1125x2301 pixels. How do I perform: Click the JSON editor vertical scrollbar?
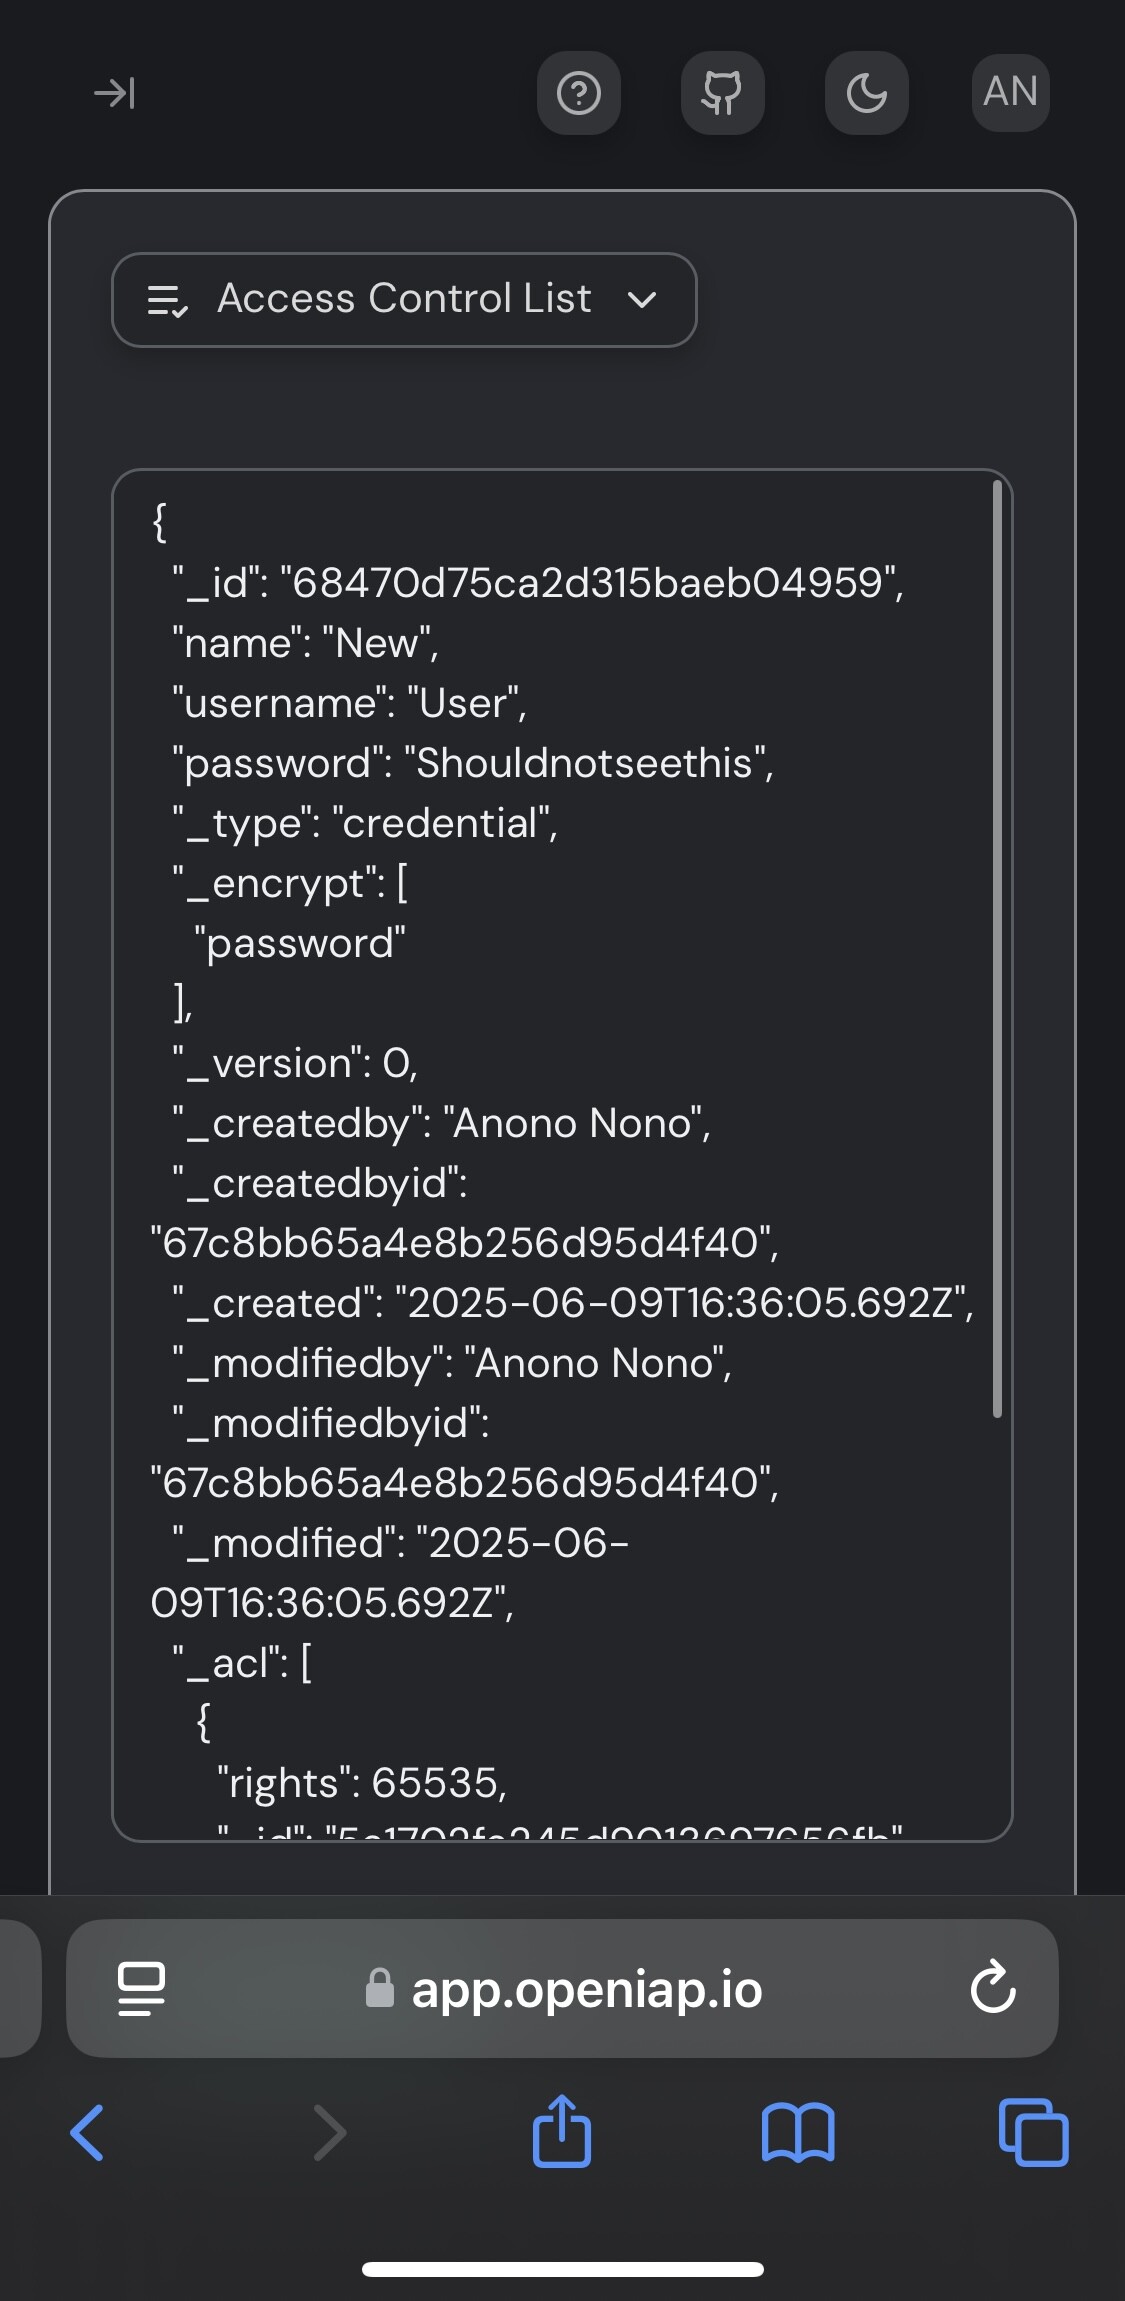point(997,948)
